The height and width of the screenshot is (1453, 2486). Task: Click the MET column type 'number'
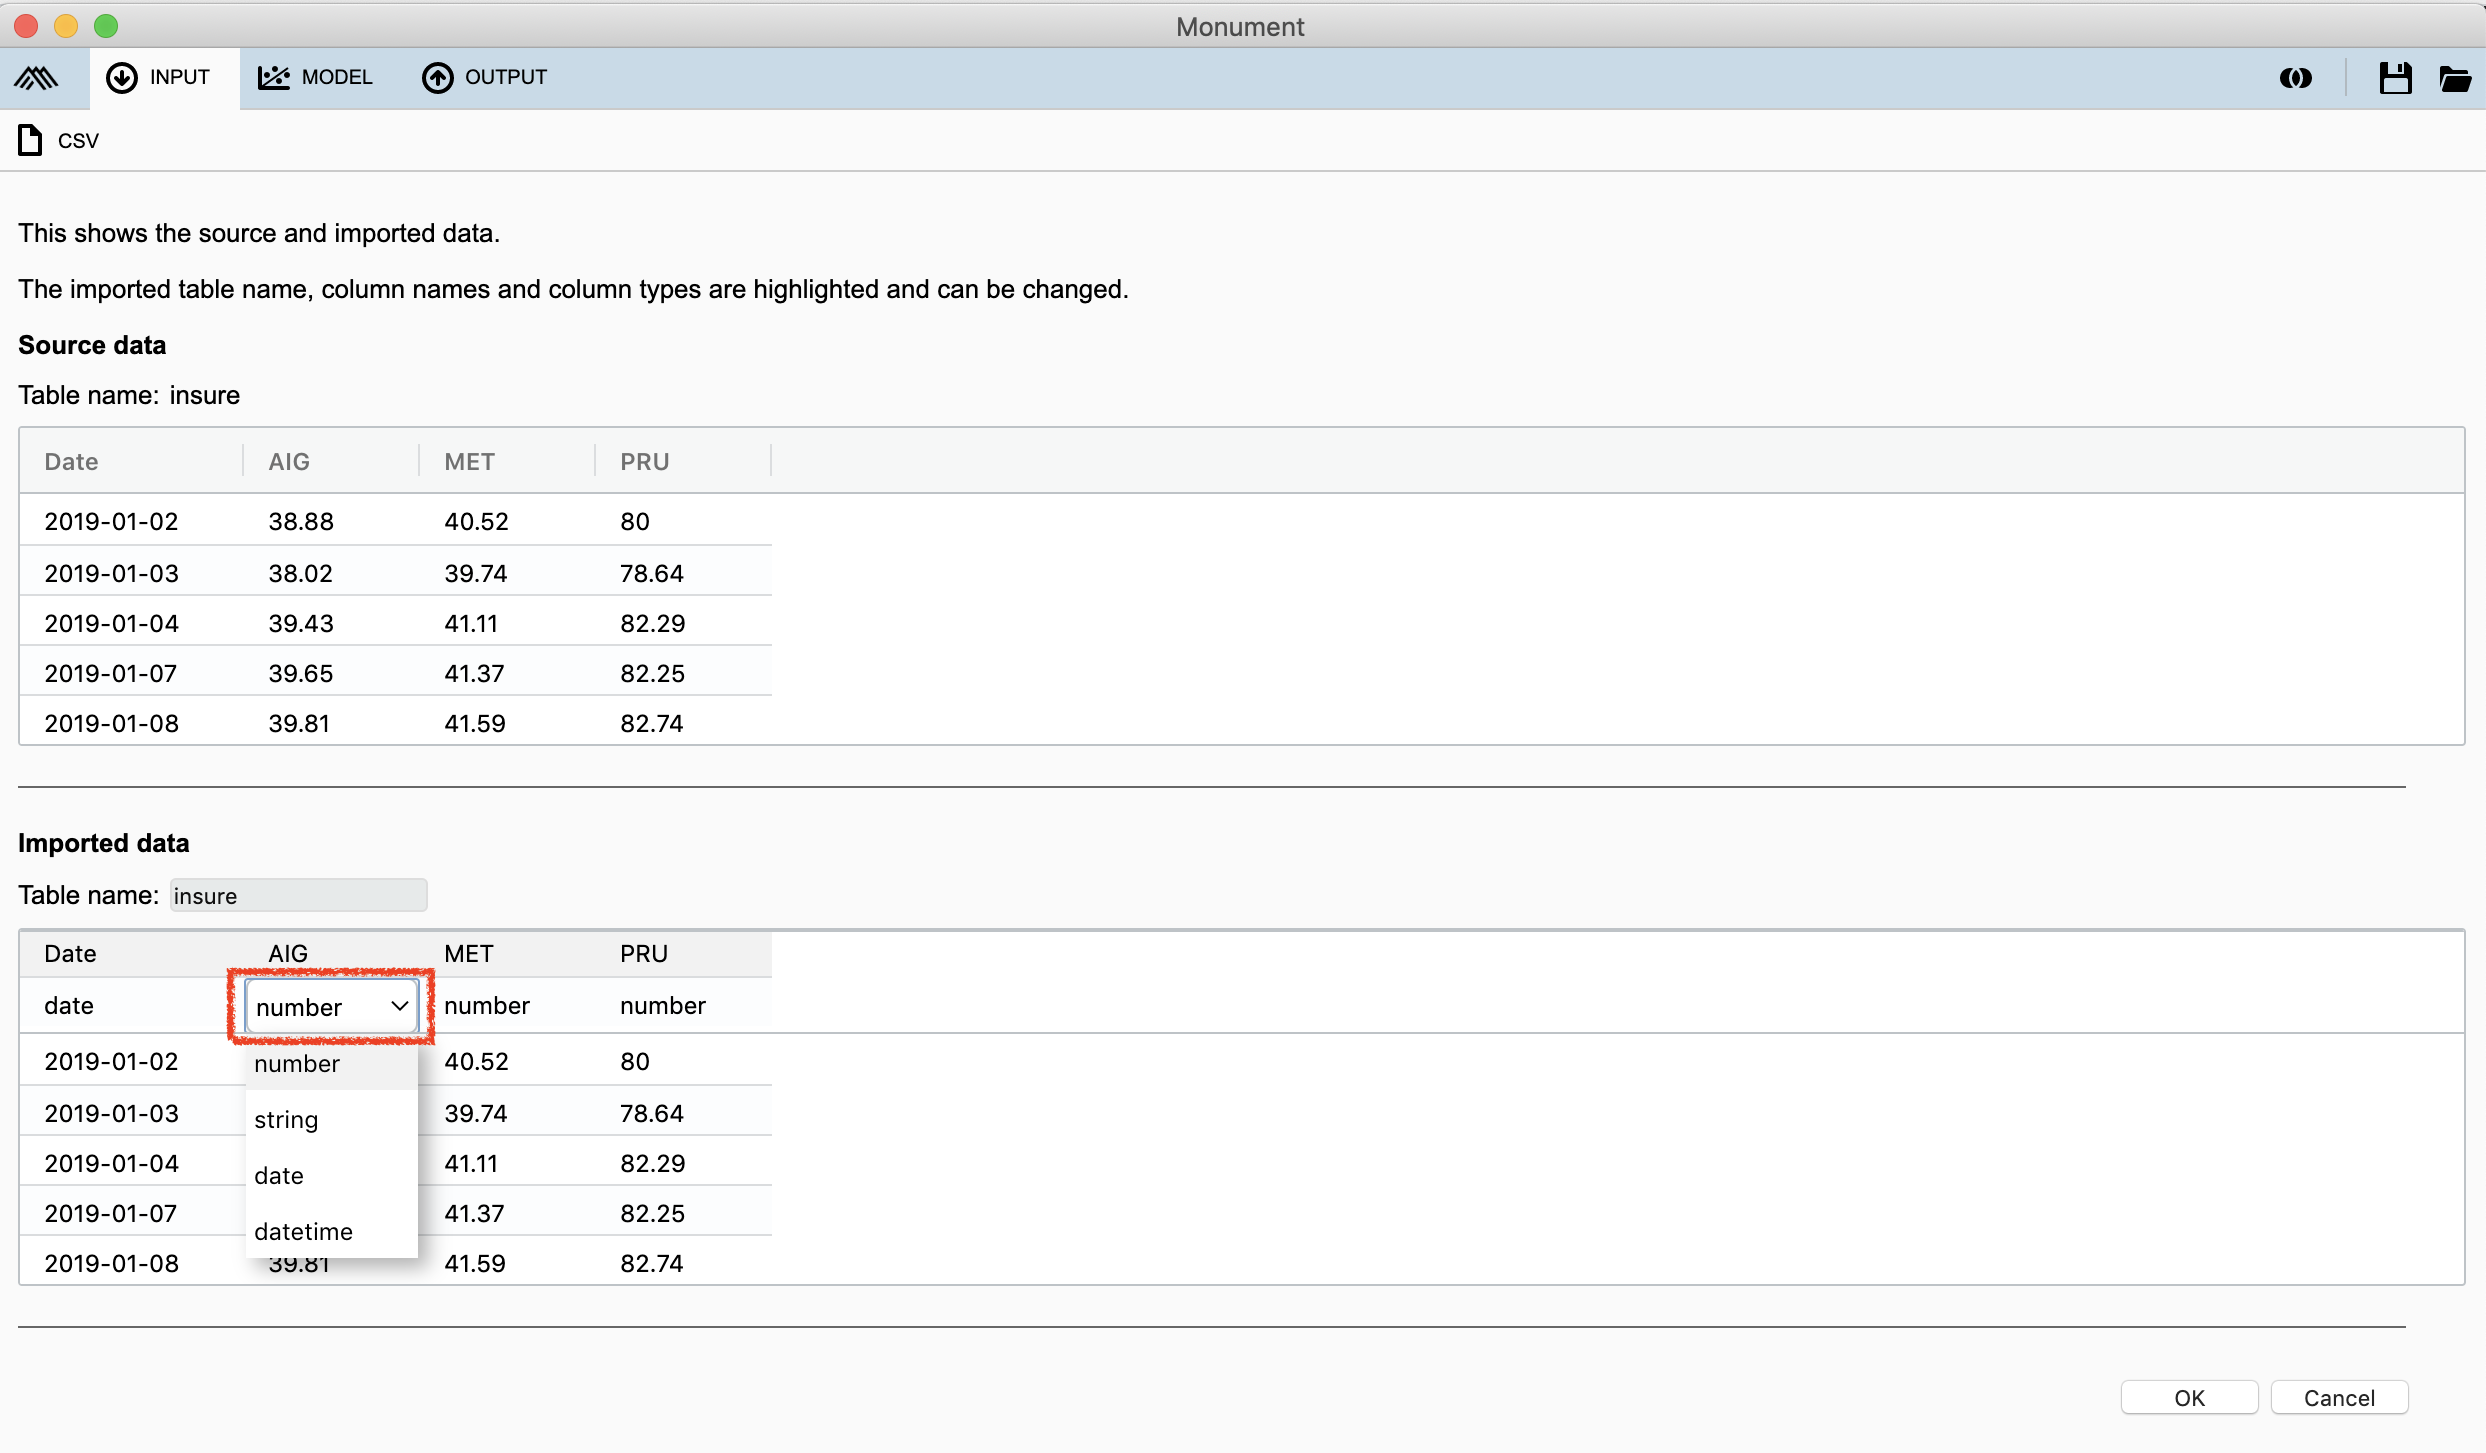[x=487, y=1006]
